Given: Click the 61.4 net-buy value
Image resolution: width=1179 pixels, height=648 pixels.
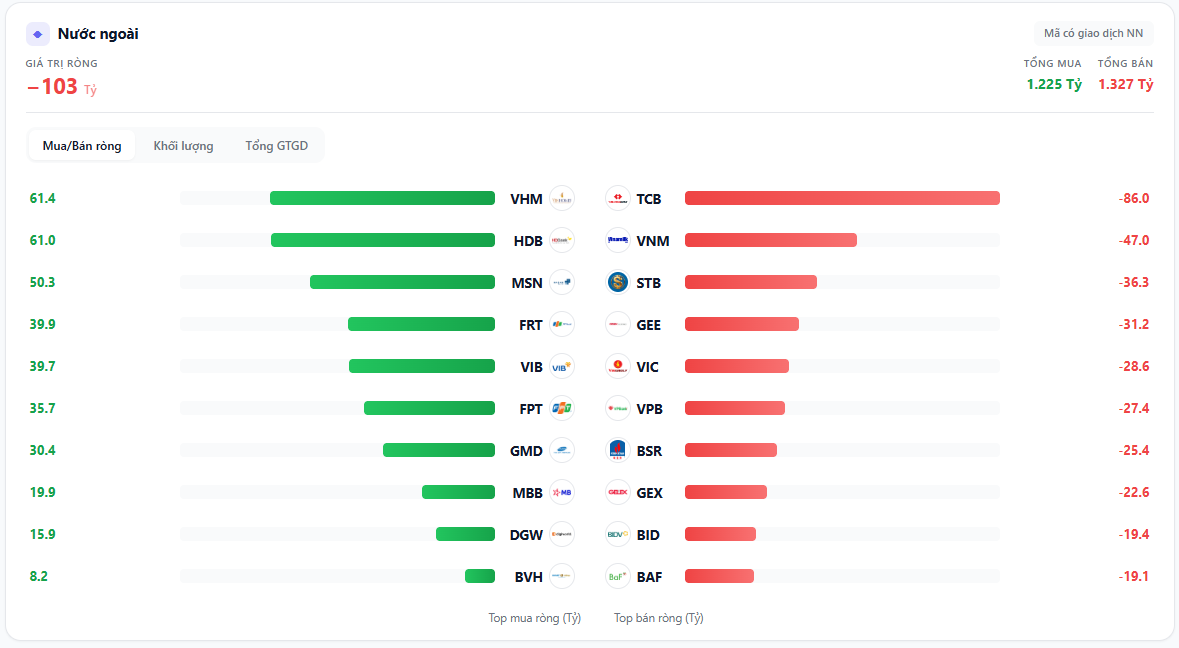Looking at the screenshot, I should coord(42,198).
